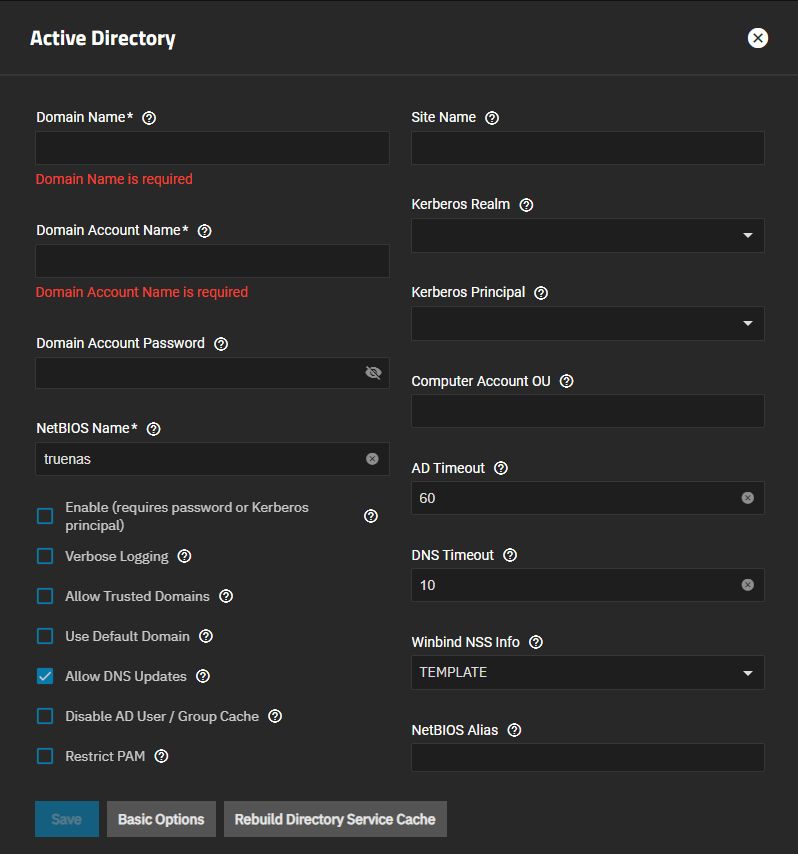This screenshot has width=798, height=854.
Task: Tick the Use Default Domain checkbox
Action: click(x=45, y=636)
